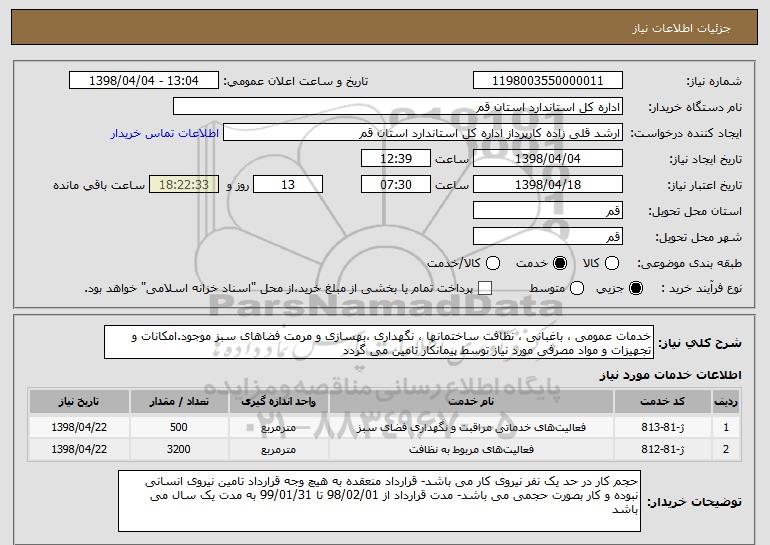Screen dimensions: 770x545
Task: Click service code ژ-81-813
Action: [x=662, y=427]
